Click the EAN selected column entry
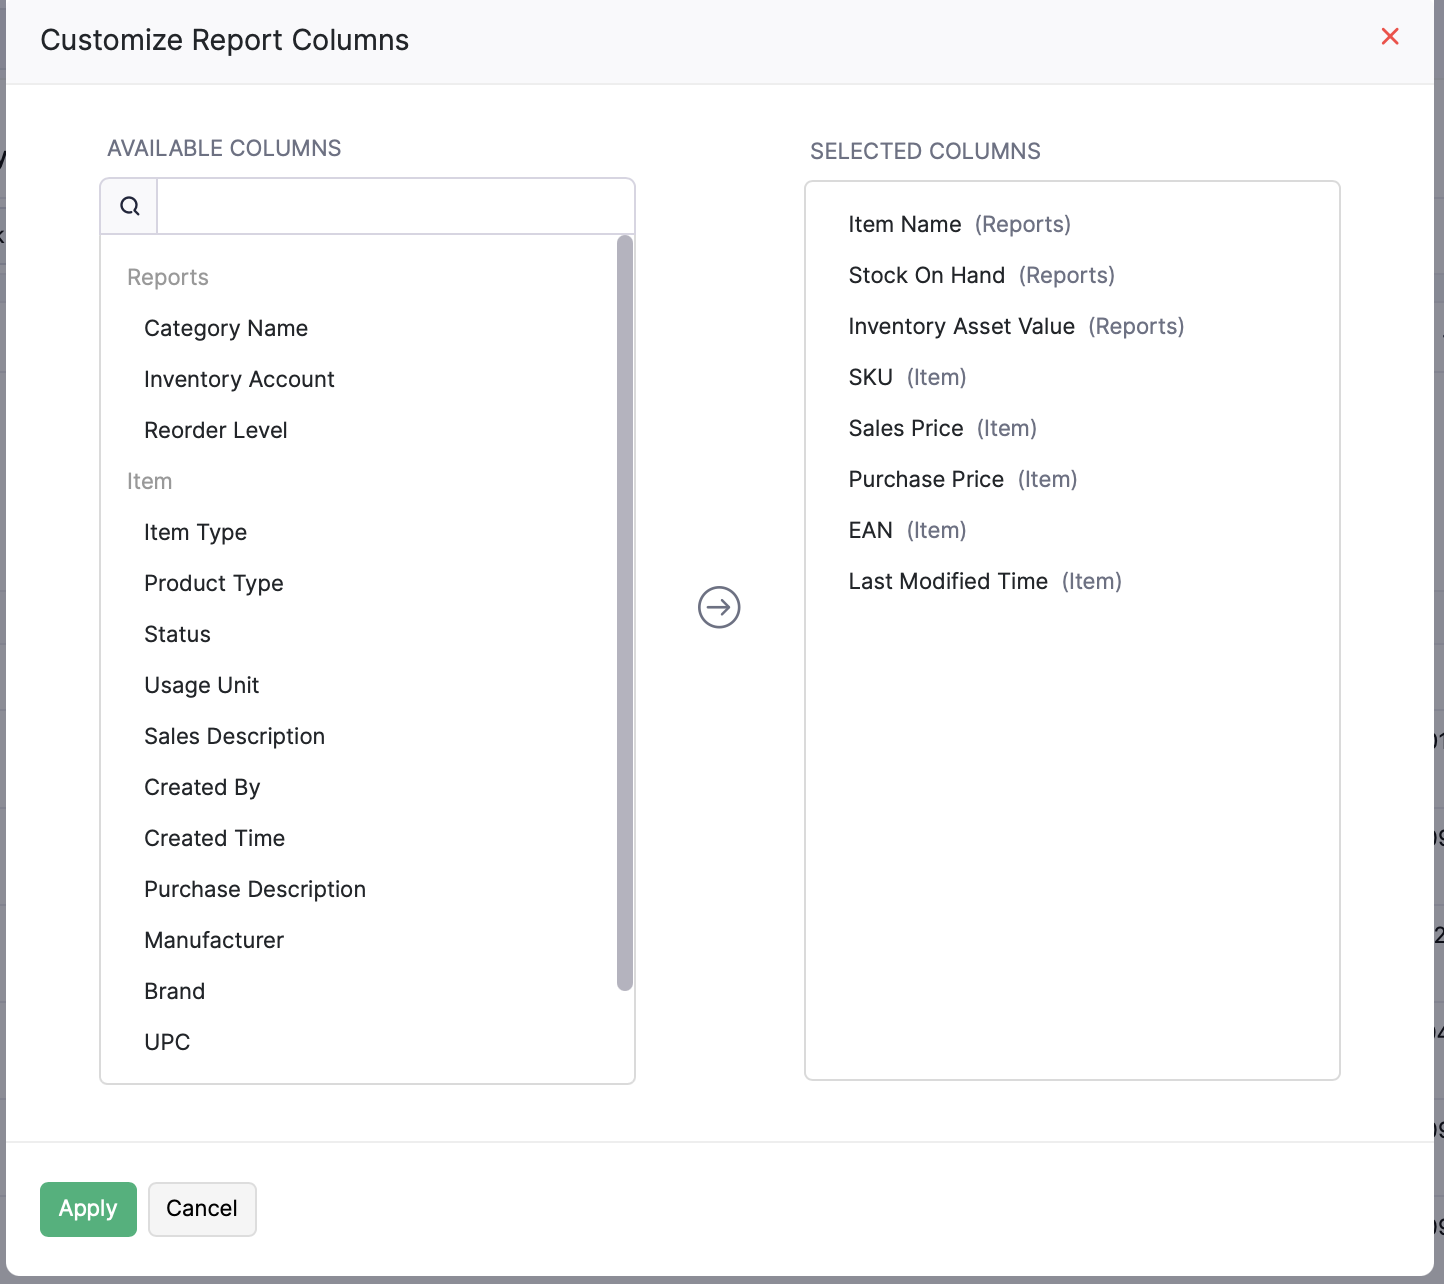Screen dimensions: 1444x1284 (870, 531)
